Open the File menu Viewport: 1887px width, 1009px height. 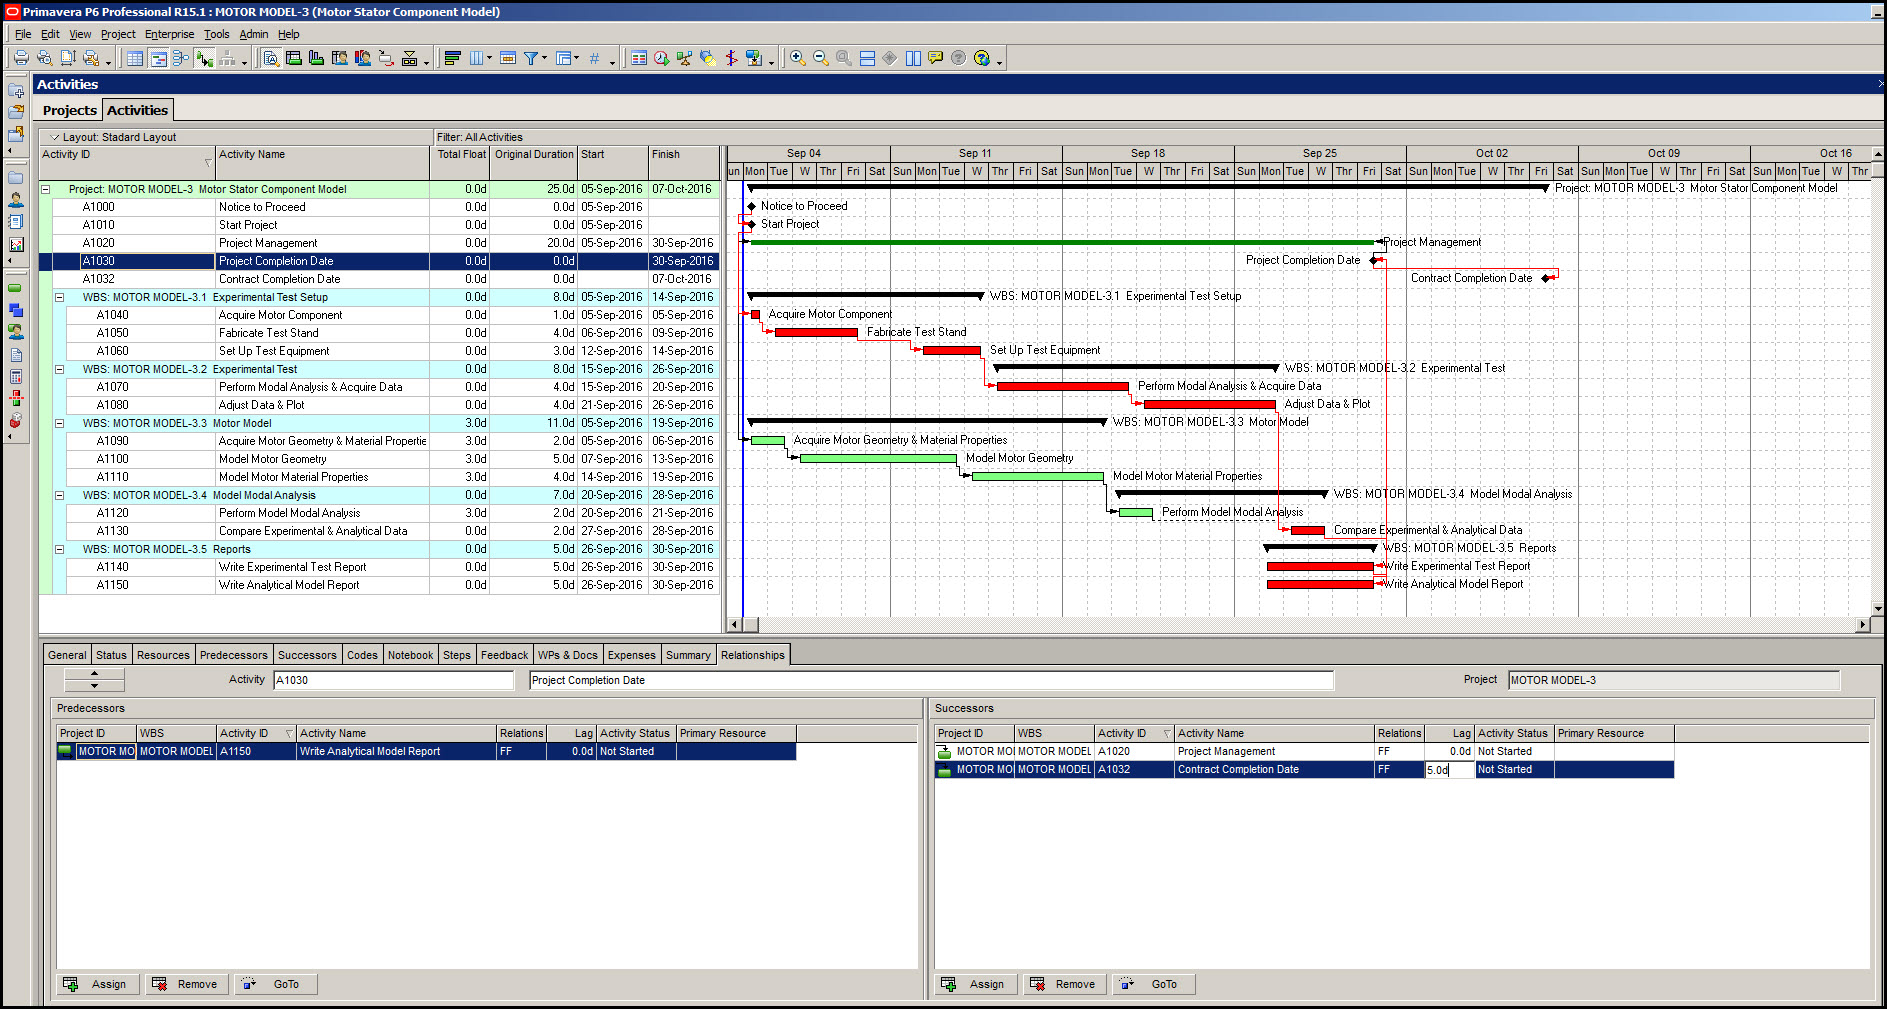tap(23, 34)
